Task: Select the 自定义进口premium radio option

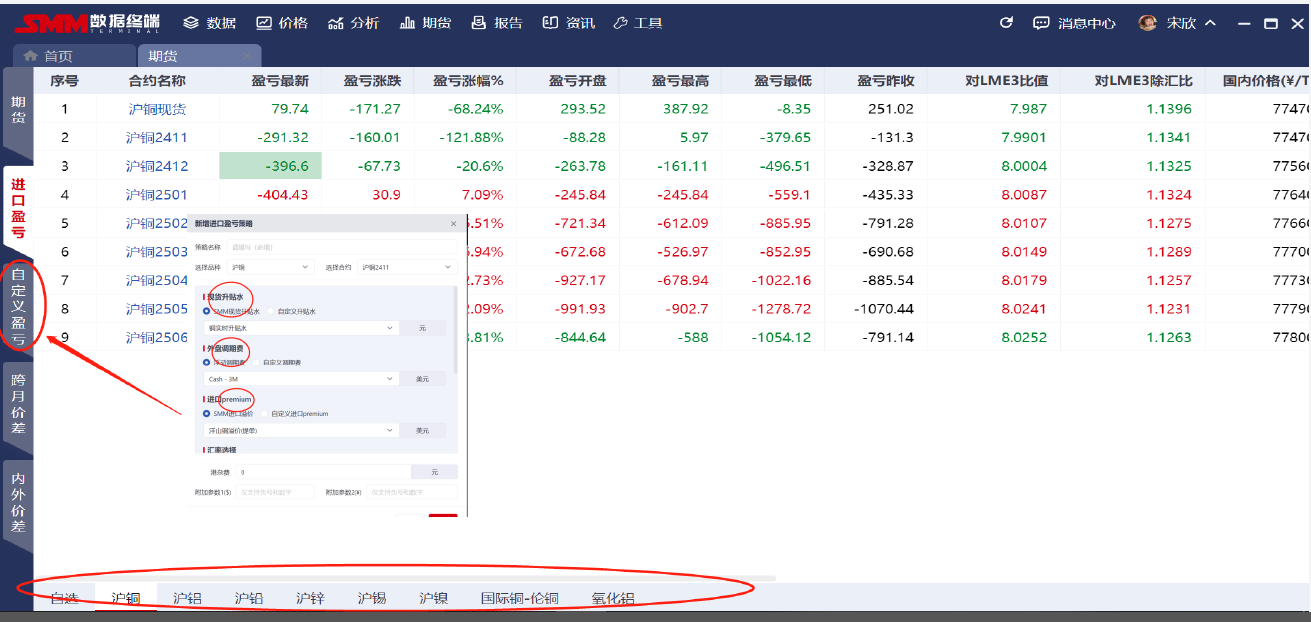Action: coord(265,414)
